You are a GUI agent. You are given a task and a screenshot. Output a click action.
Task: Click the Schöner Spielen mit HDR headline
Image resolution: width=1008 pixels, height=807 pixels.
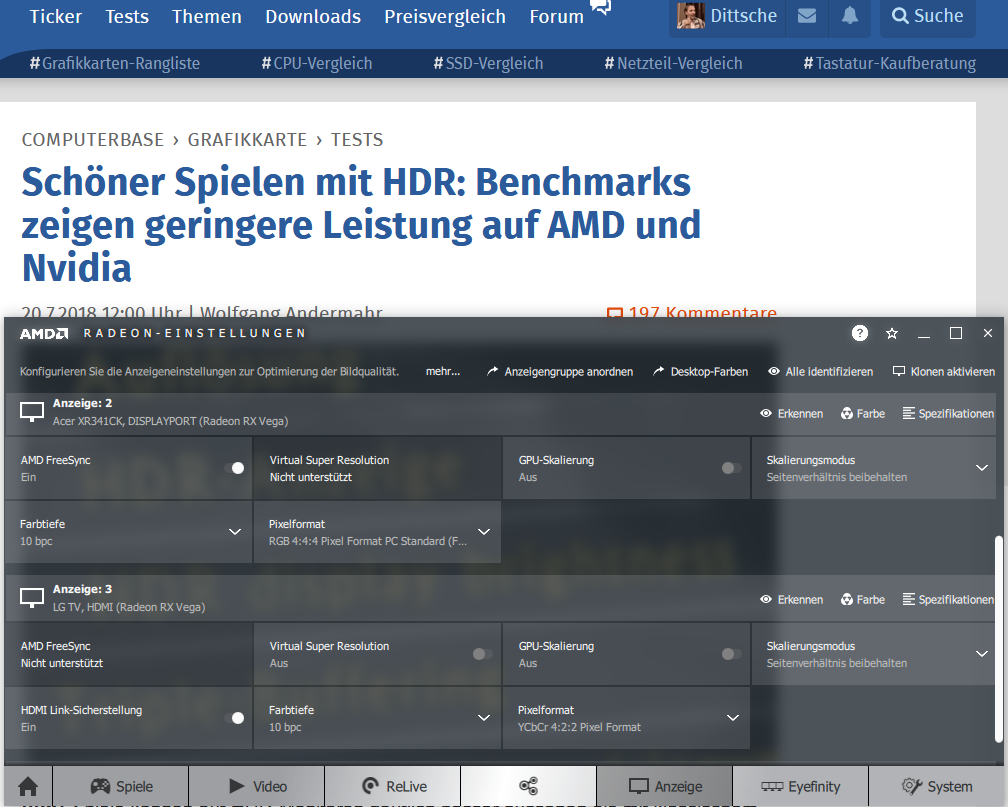[361, 224]
